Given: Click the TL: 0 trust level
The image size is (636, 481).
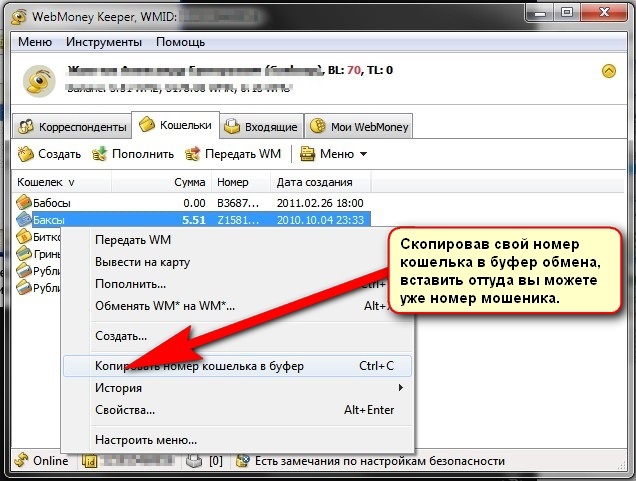Looking at the screenshot, I should tap(380, 70).
